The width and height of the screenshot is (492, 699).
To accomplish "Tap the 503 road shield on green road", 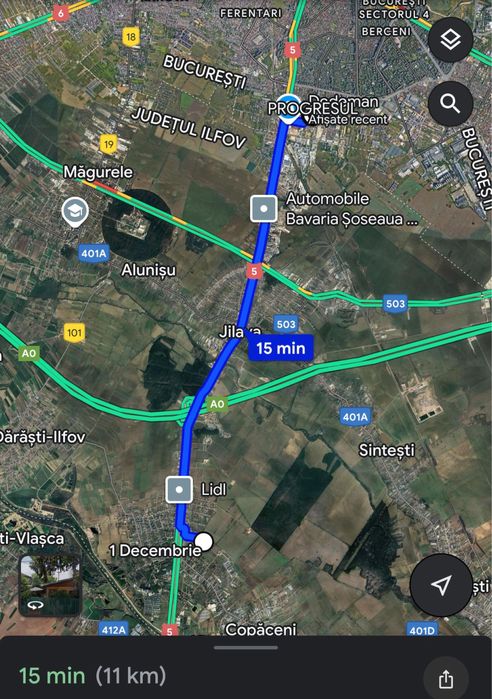I will [x=395, y=304].
